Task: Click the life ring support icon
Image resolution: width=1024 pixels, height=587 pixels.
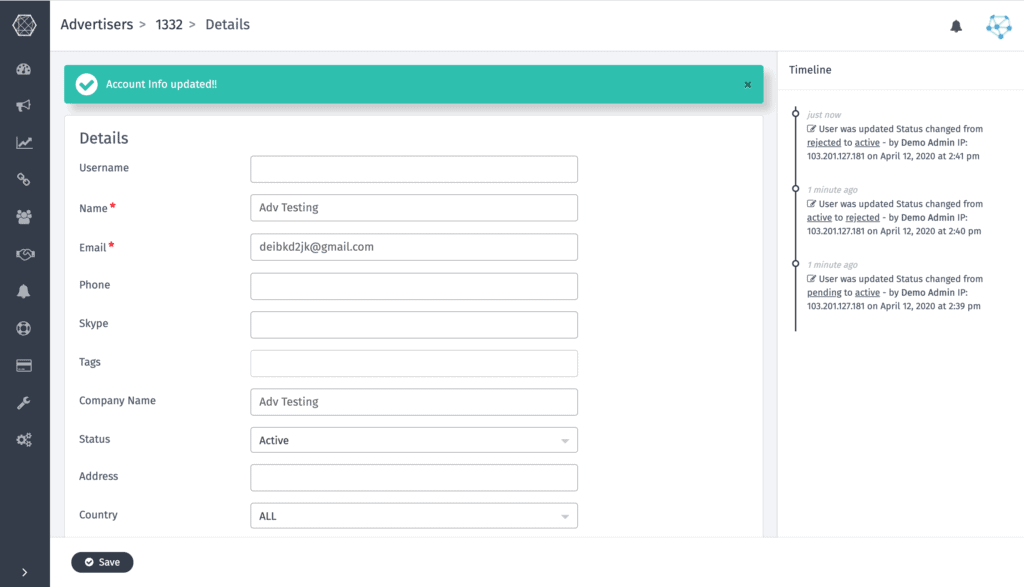Action: [24, 329]
